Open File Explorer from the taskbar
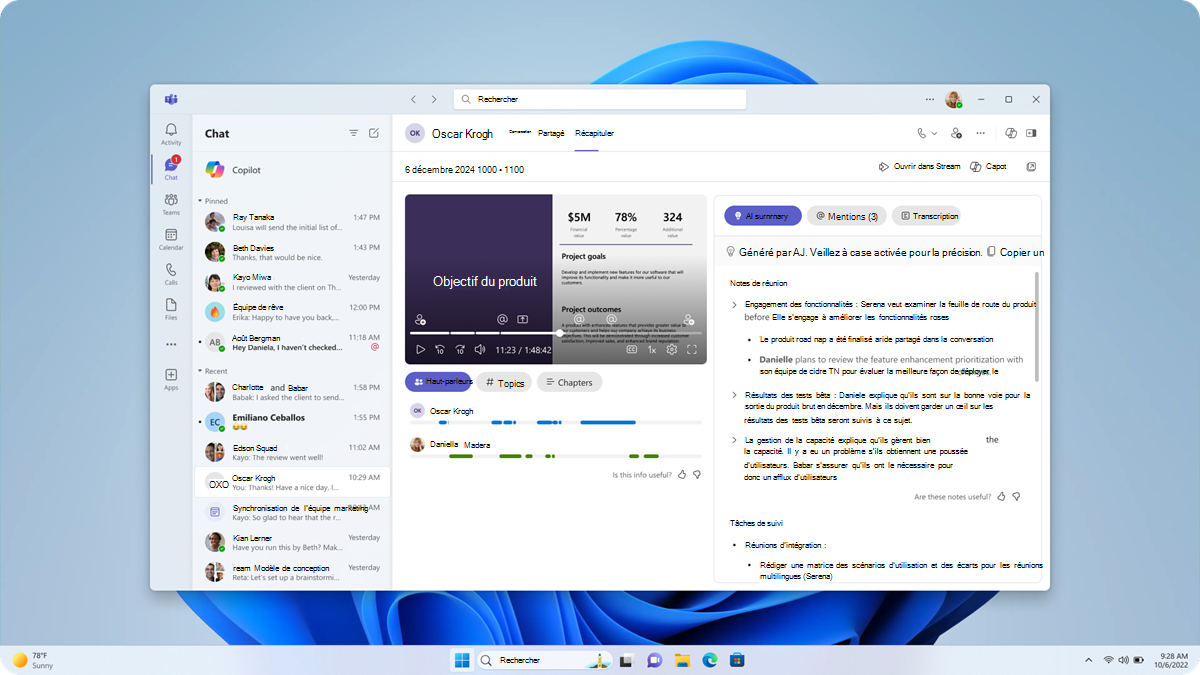 [683, 660]
